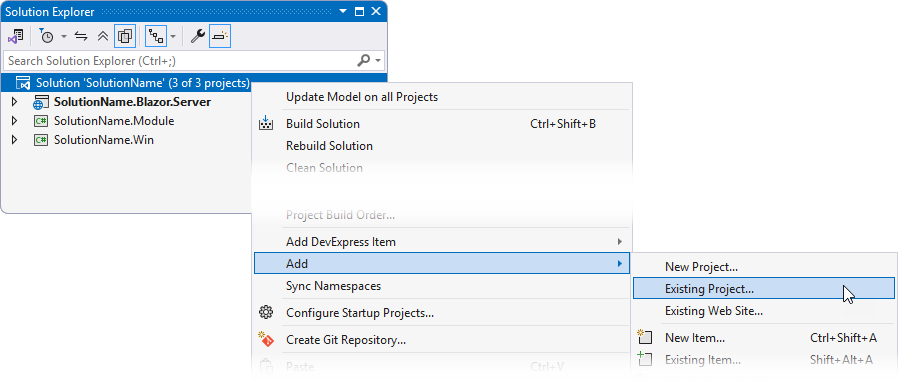Screen dimensions: 898x388
Task: Click the magnifier search icon
Action: 364,60
